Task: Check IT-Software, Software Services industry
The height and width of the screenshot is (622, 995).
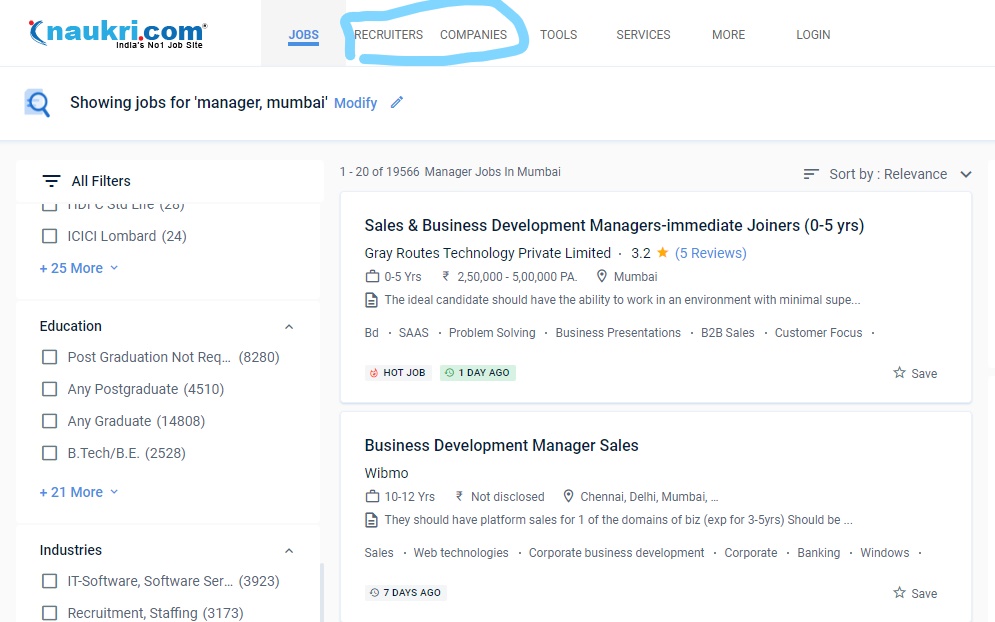Action: click(x=49, y=581)
